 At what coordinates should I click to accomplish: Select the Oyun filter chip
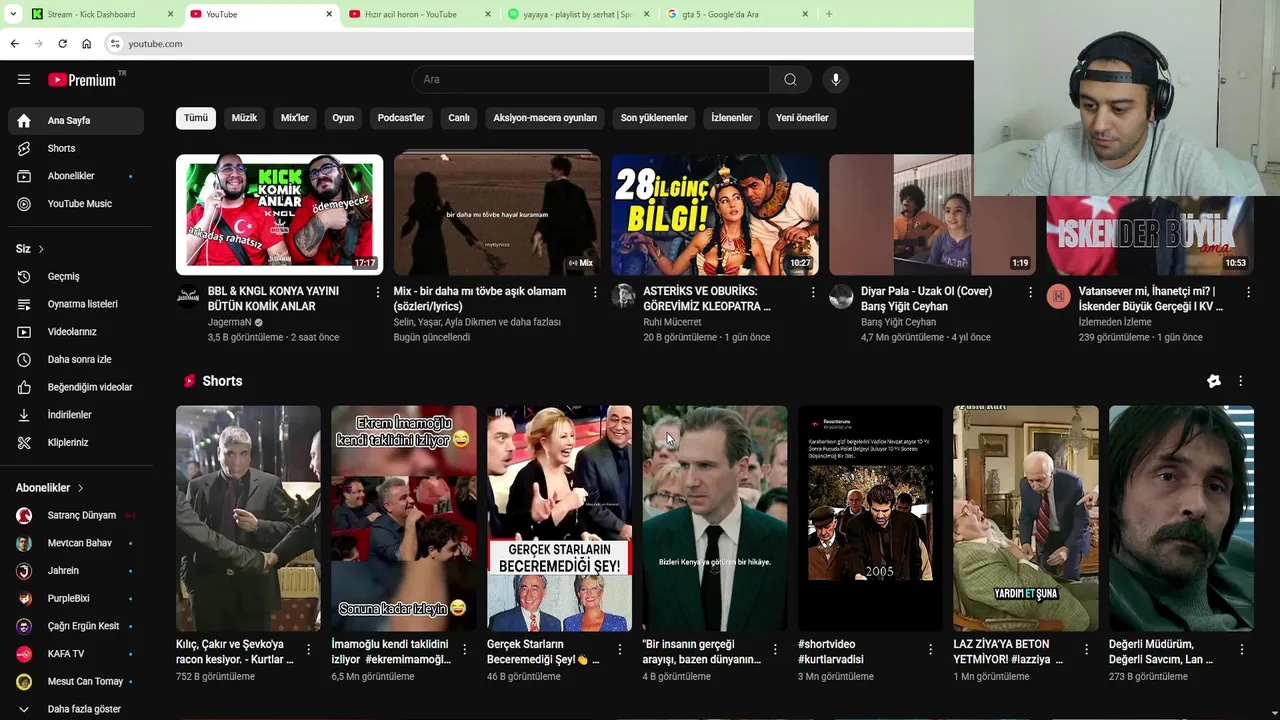[x=343, y=118]
